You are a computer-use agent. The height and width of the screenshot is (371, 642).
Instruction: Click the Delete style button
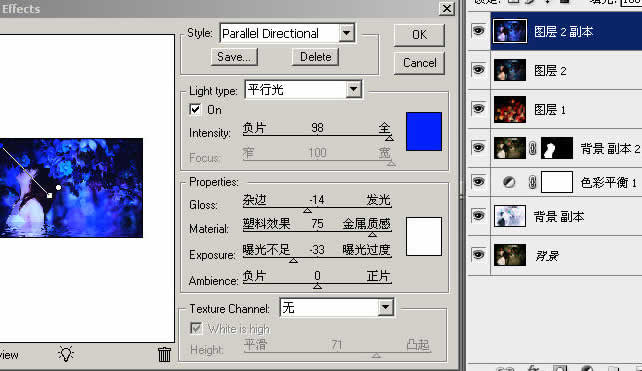(x=315, y=57)
